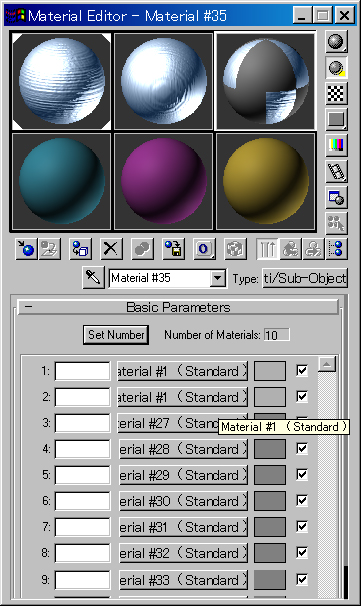Screen dimensions: 361x606
Task: Click Show Map in Viewport cube icon
Action: pyautogui.click(x=235, y=249)
